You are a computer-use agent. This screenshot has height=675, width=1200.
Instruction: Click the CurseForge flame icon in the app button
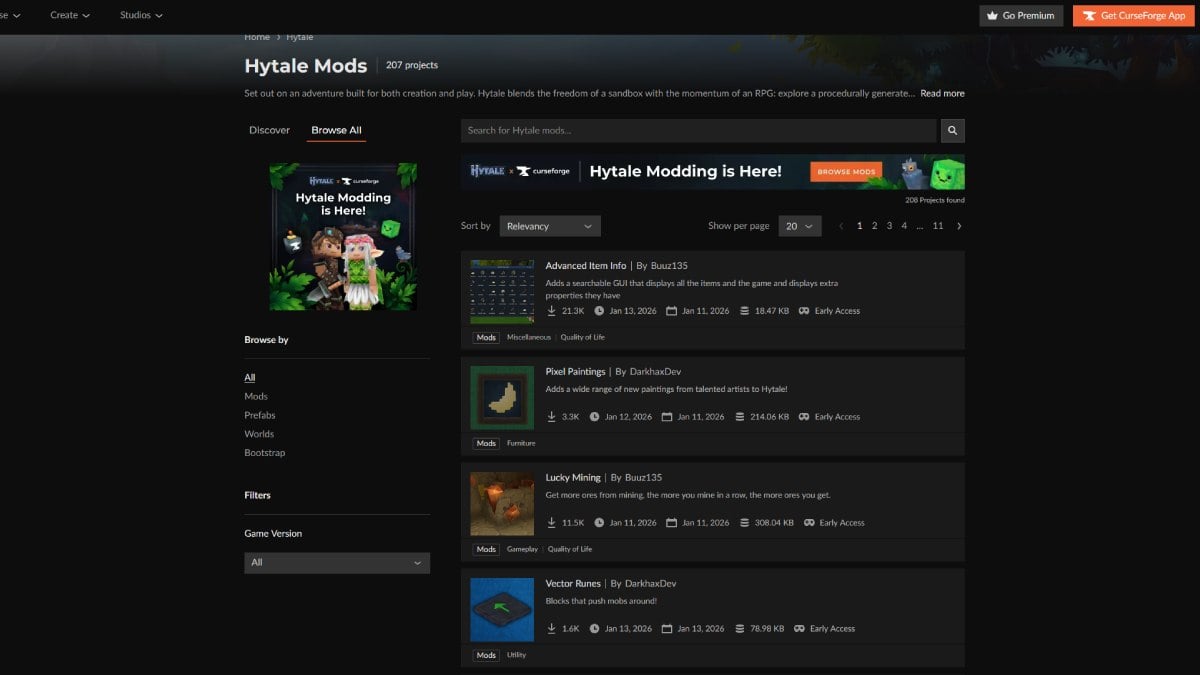coord(1089,15)
